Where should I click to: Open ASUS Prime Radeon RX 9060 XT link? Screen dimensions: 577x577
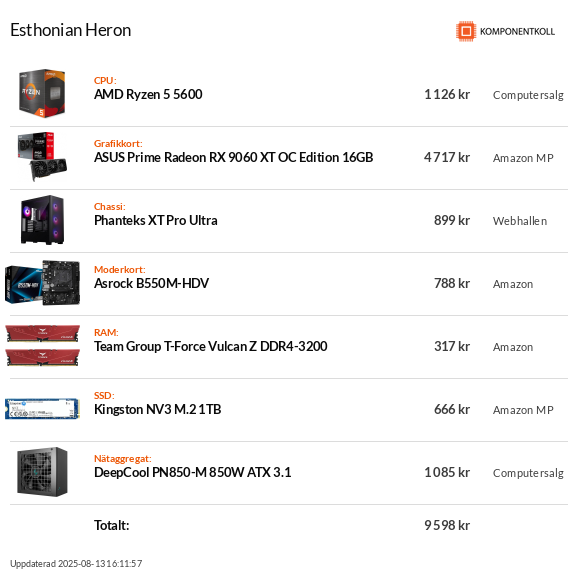pyautogui.click(x=233, y=157)
